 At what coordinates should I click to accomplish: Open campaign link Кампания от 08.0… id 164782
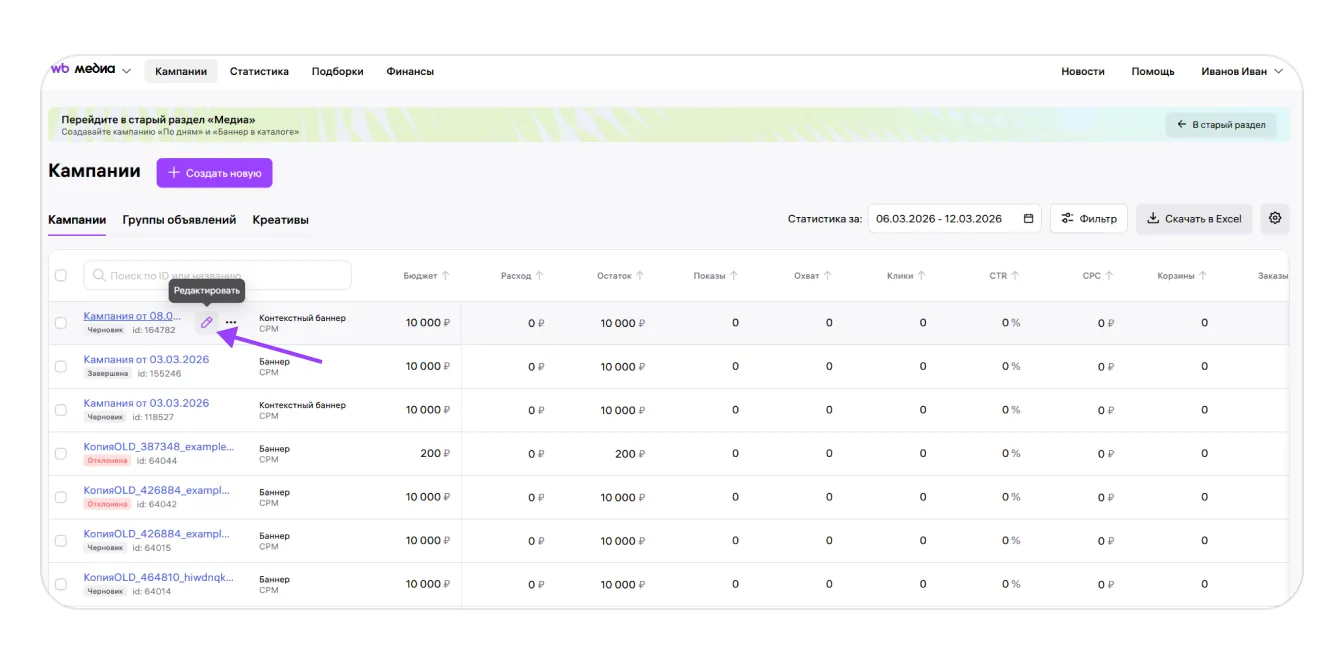[x=133, y=316]
